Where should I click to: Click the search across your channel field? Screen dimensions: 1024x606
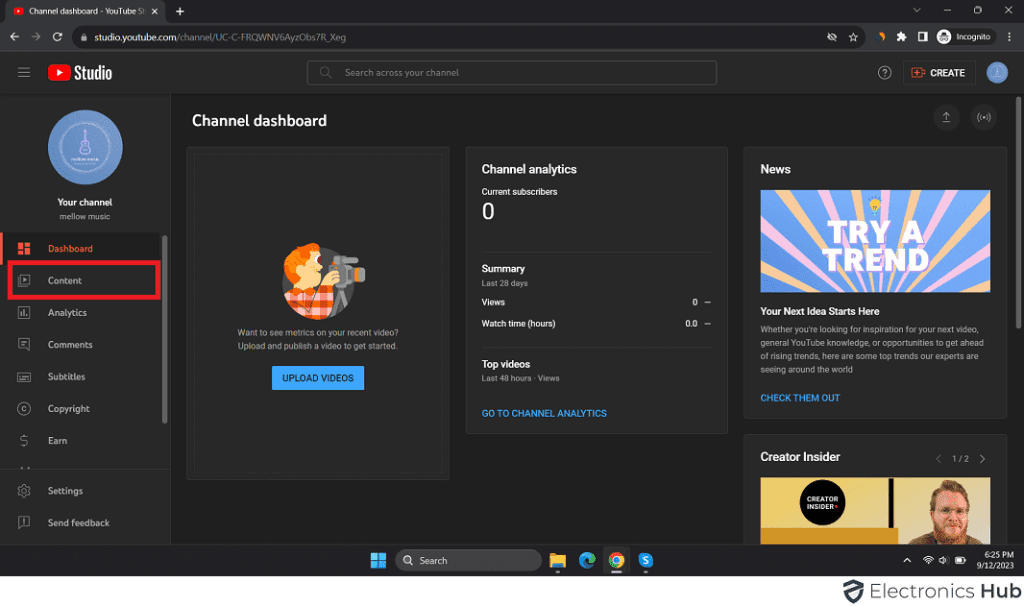(512, 73)
